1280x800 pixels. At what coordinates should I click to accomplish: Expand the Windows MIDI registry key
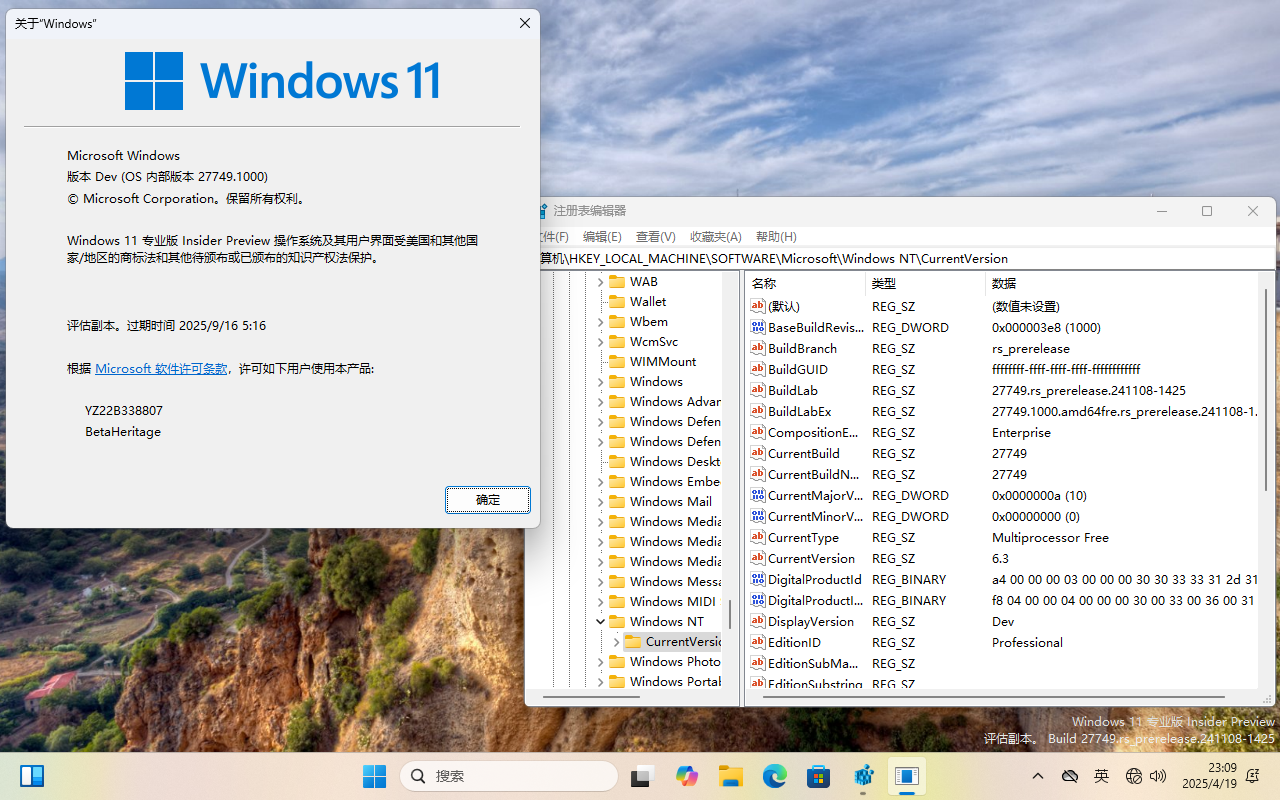[600, 602]
